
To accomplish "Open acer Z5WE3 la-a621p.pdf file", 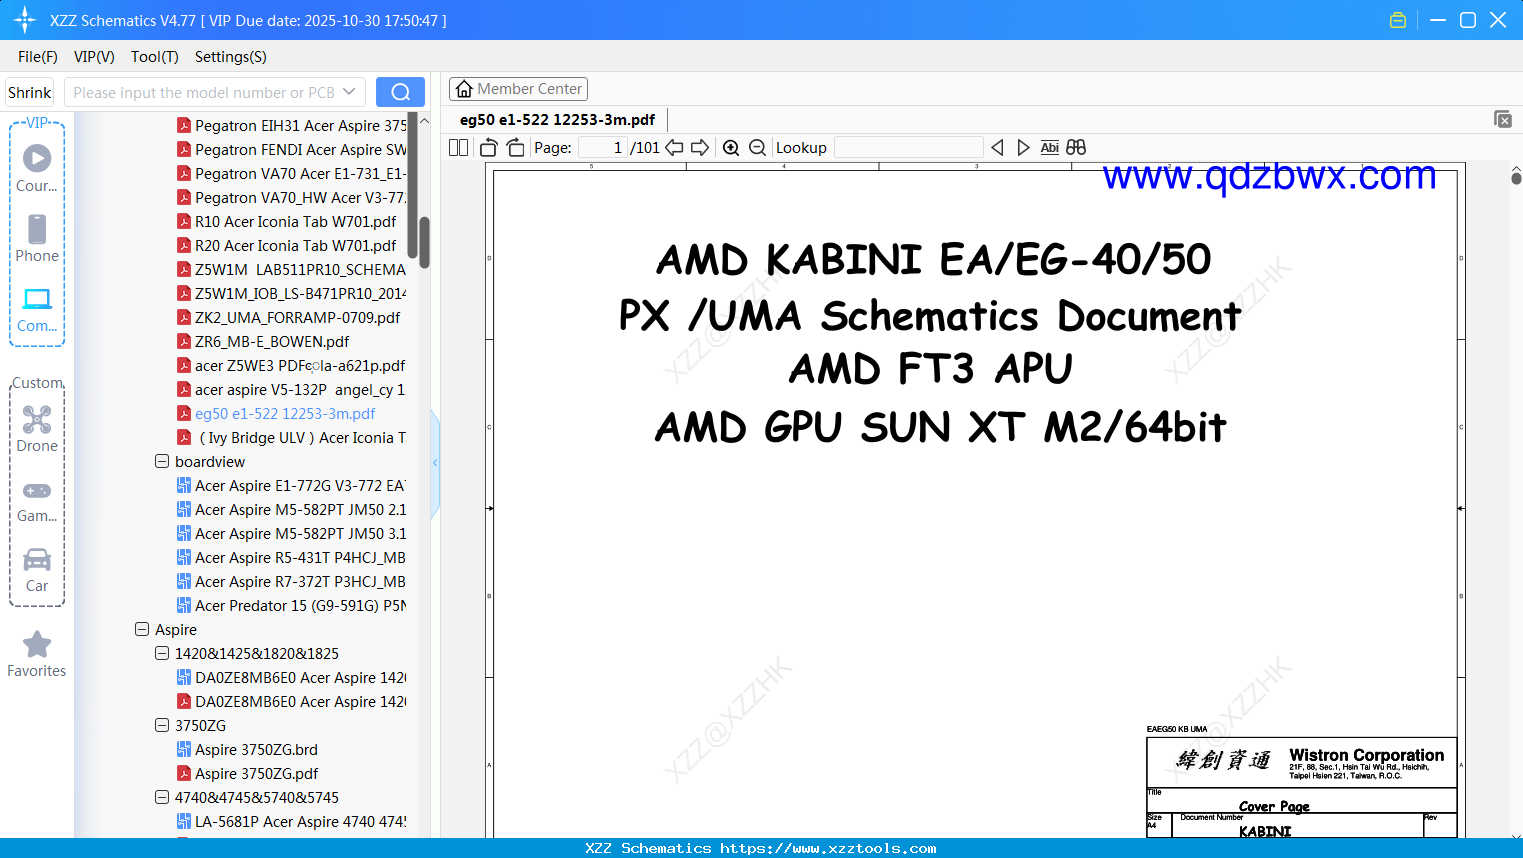I will [x=292, y=366].
